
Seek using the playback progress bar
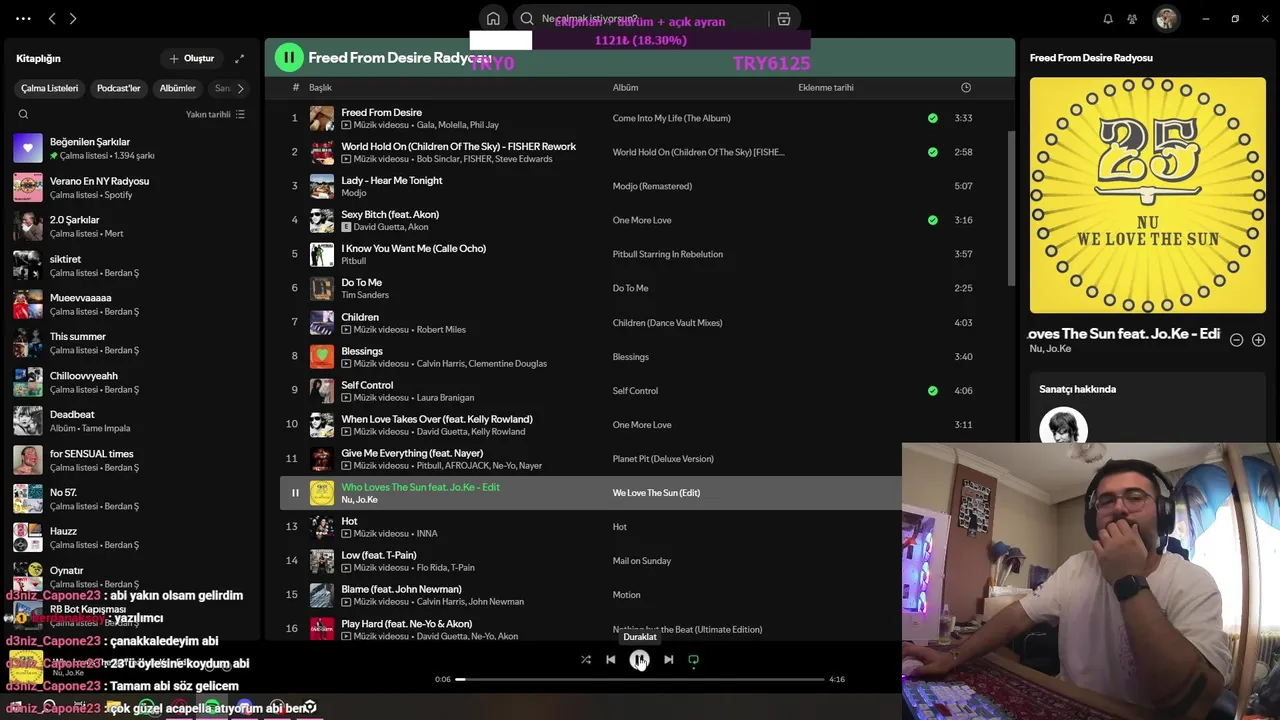pyautogui.click(x=640, y=679)
